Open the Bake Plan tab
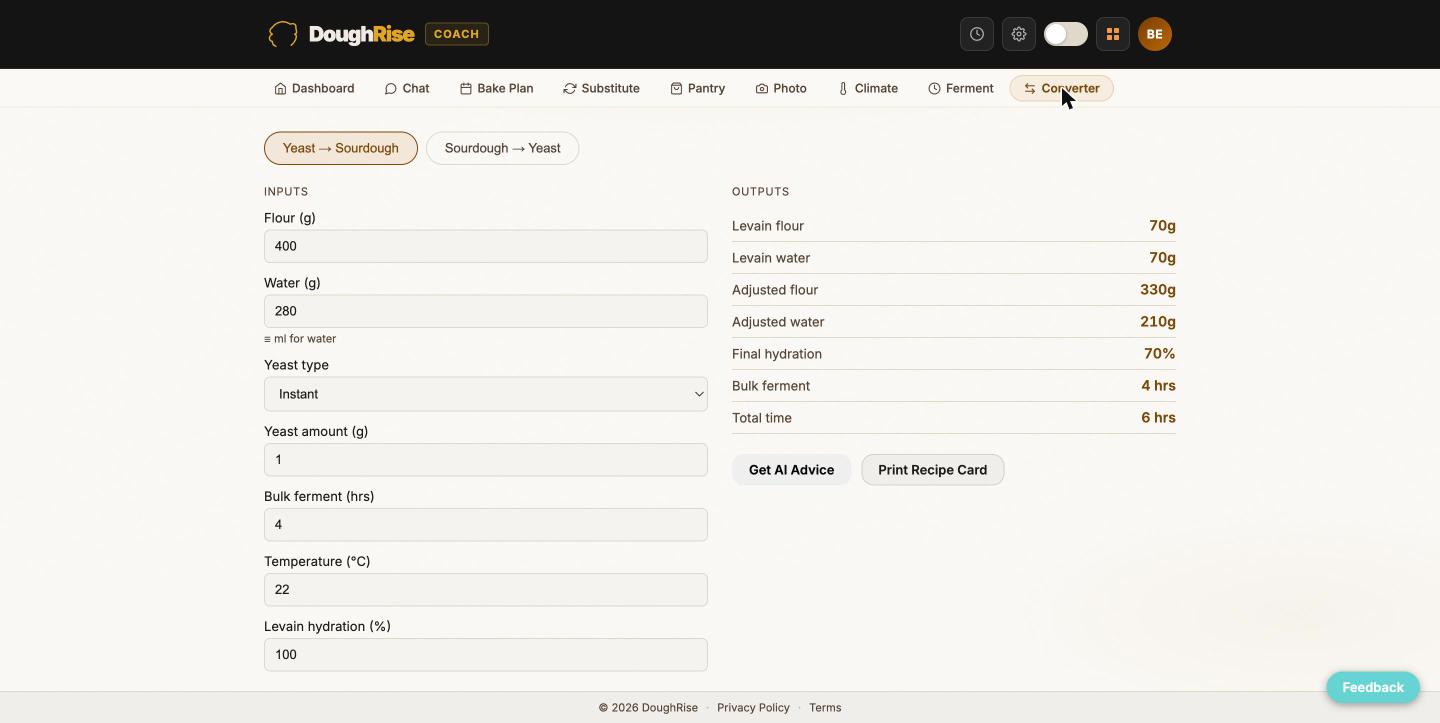The height and width of the screenshot is (723, 1440). click(x=496, y=88)
